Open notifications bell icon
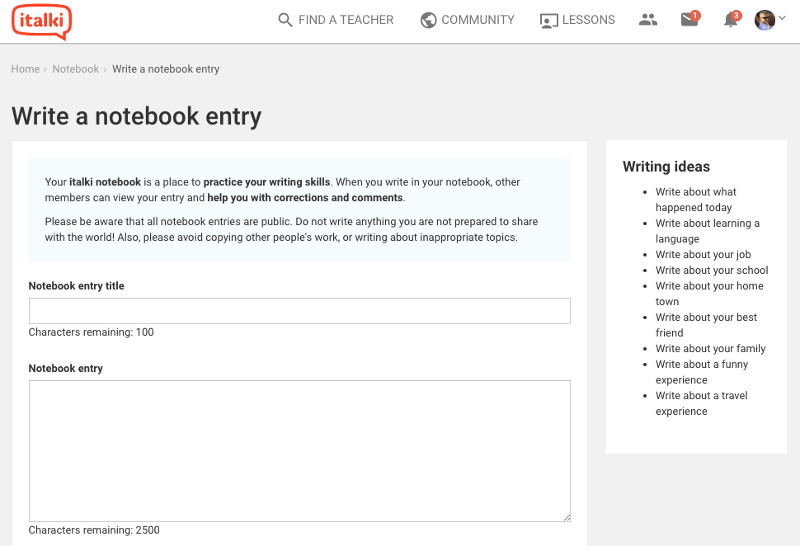800x546 pixels. click(731, 20)
